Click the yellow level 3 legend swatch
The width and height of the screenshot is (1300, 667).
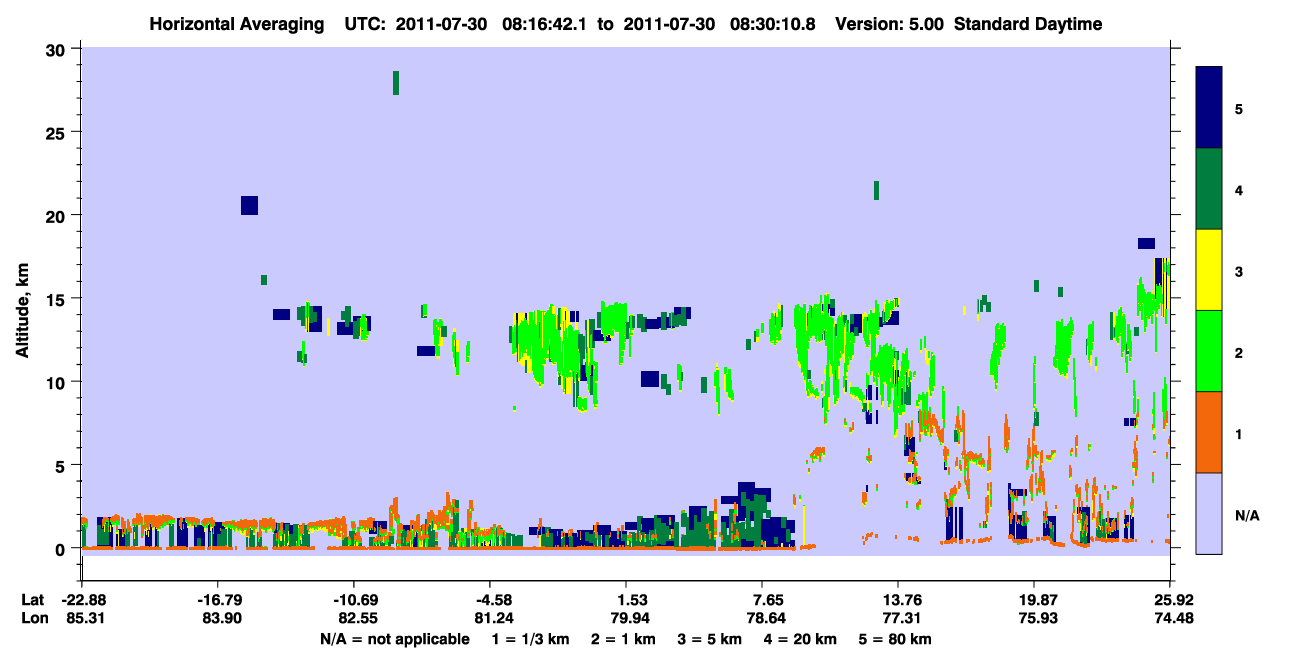click(x=1209, y=270)
